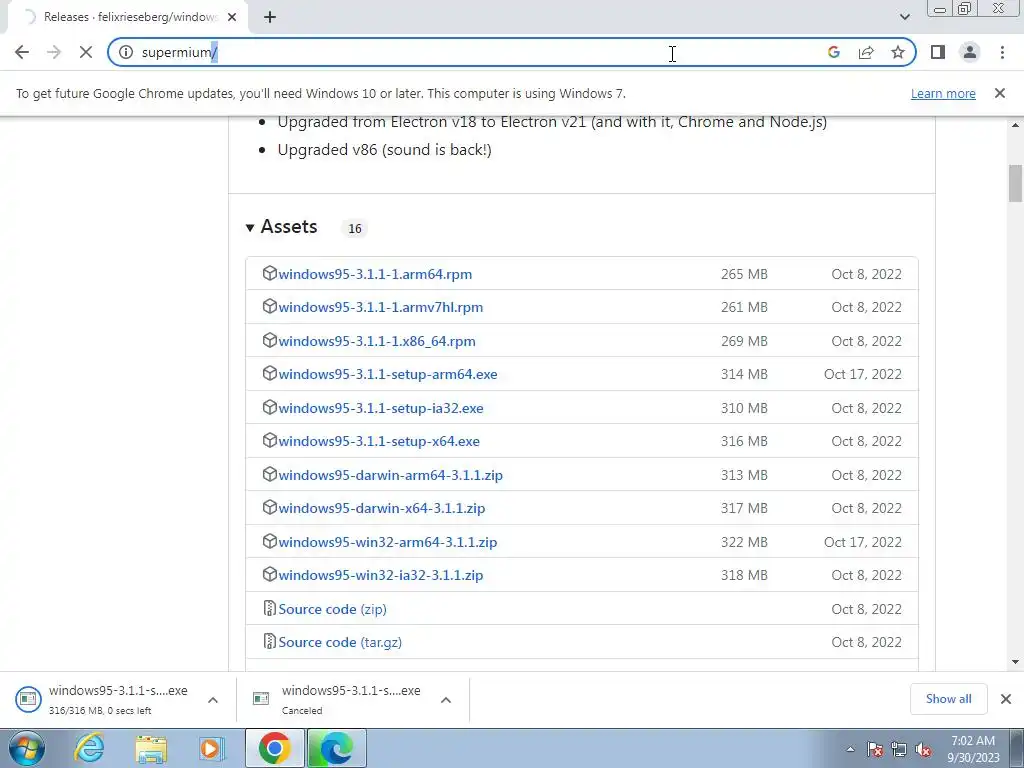The image size is (1024, 768).
Task: Open the side panel
Action: [x=938, y=52]
